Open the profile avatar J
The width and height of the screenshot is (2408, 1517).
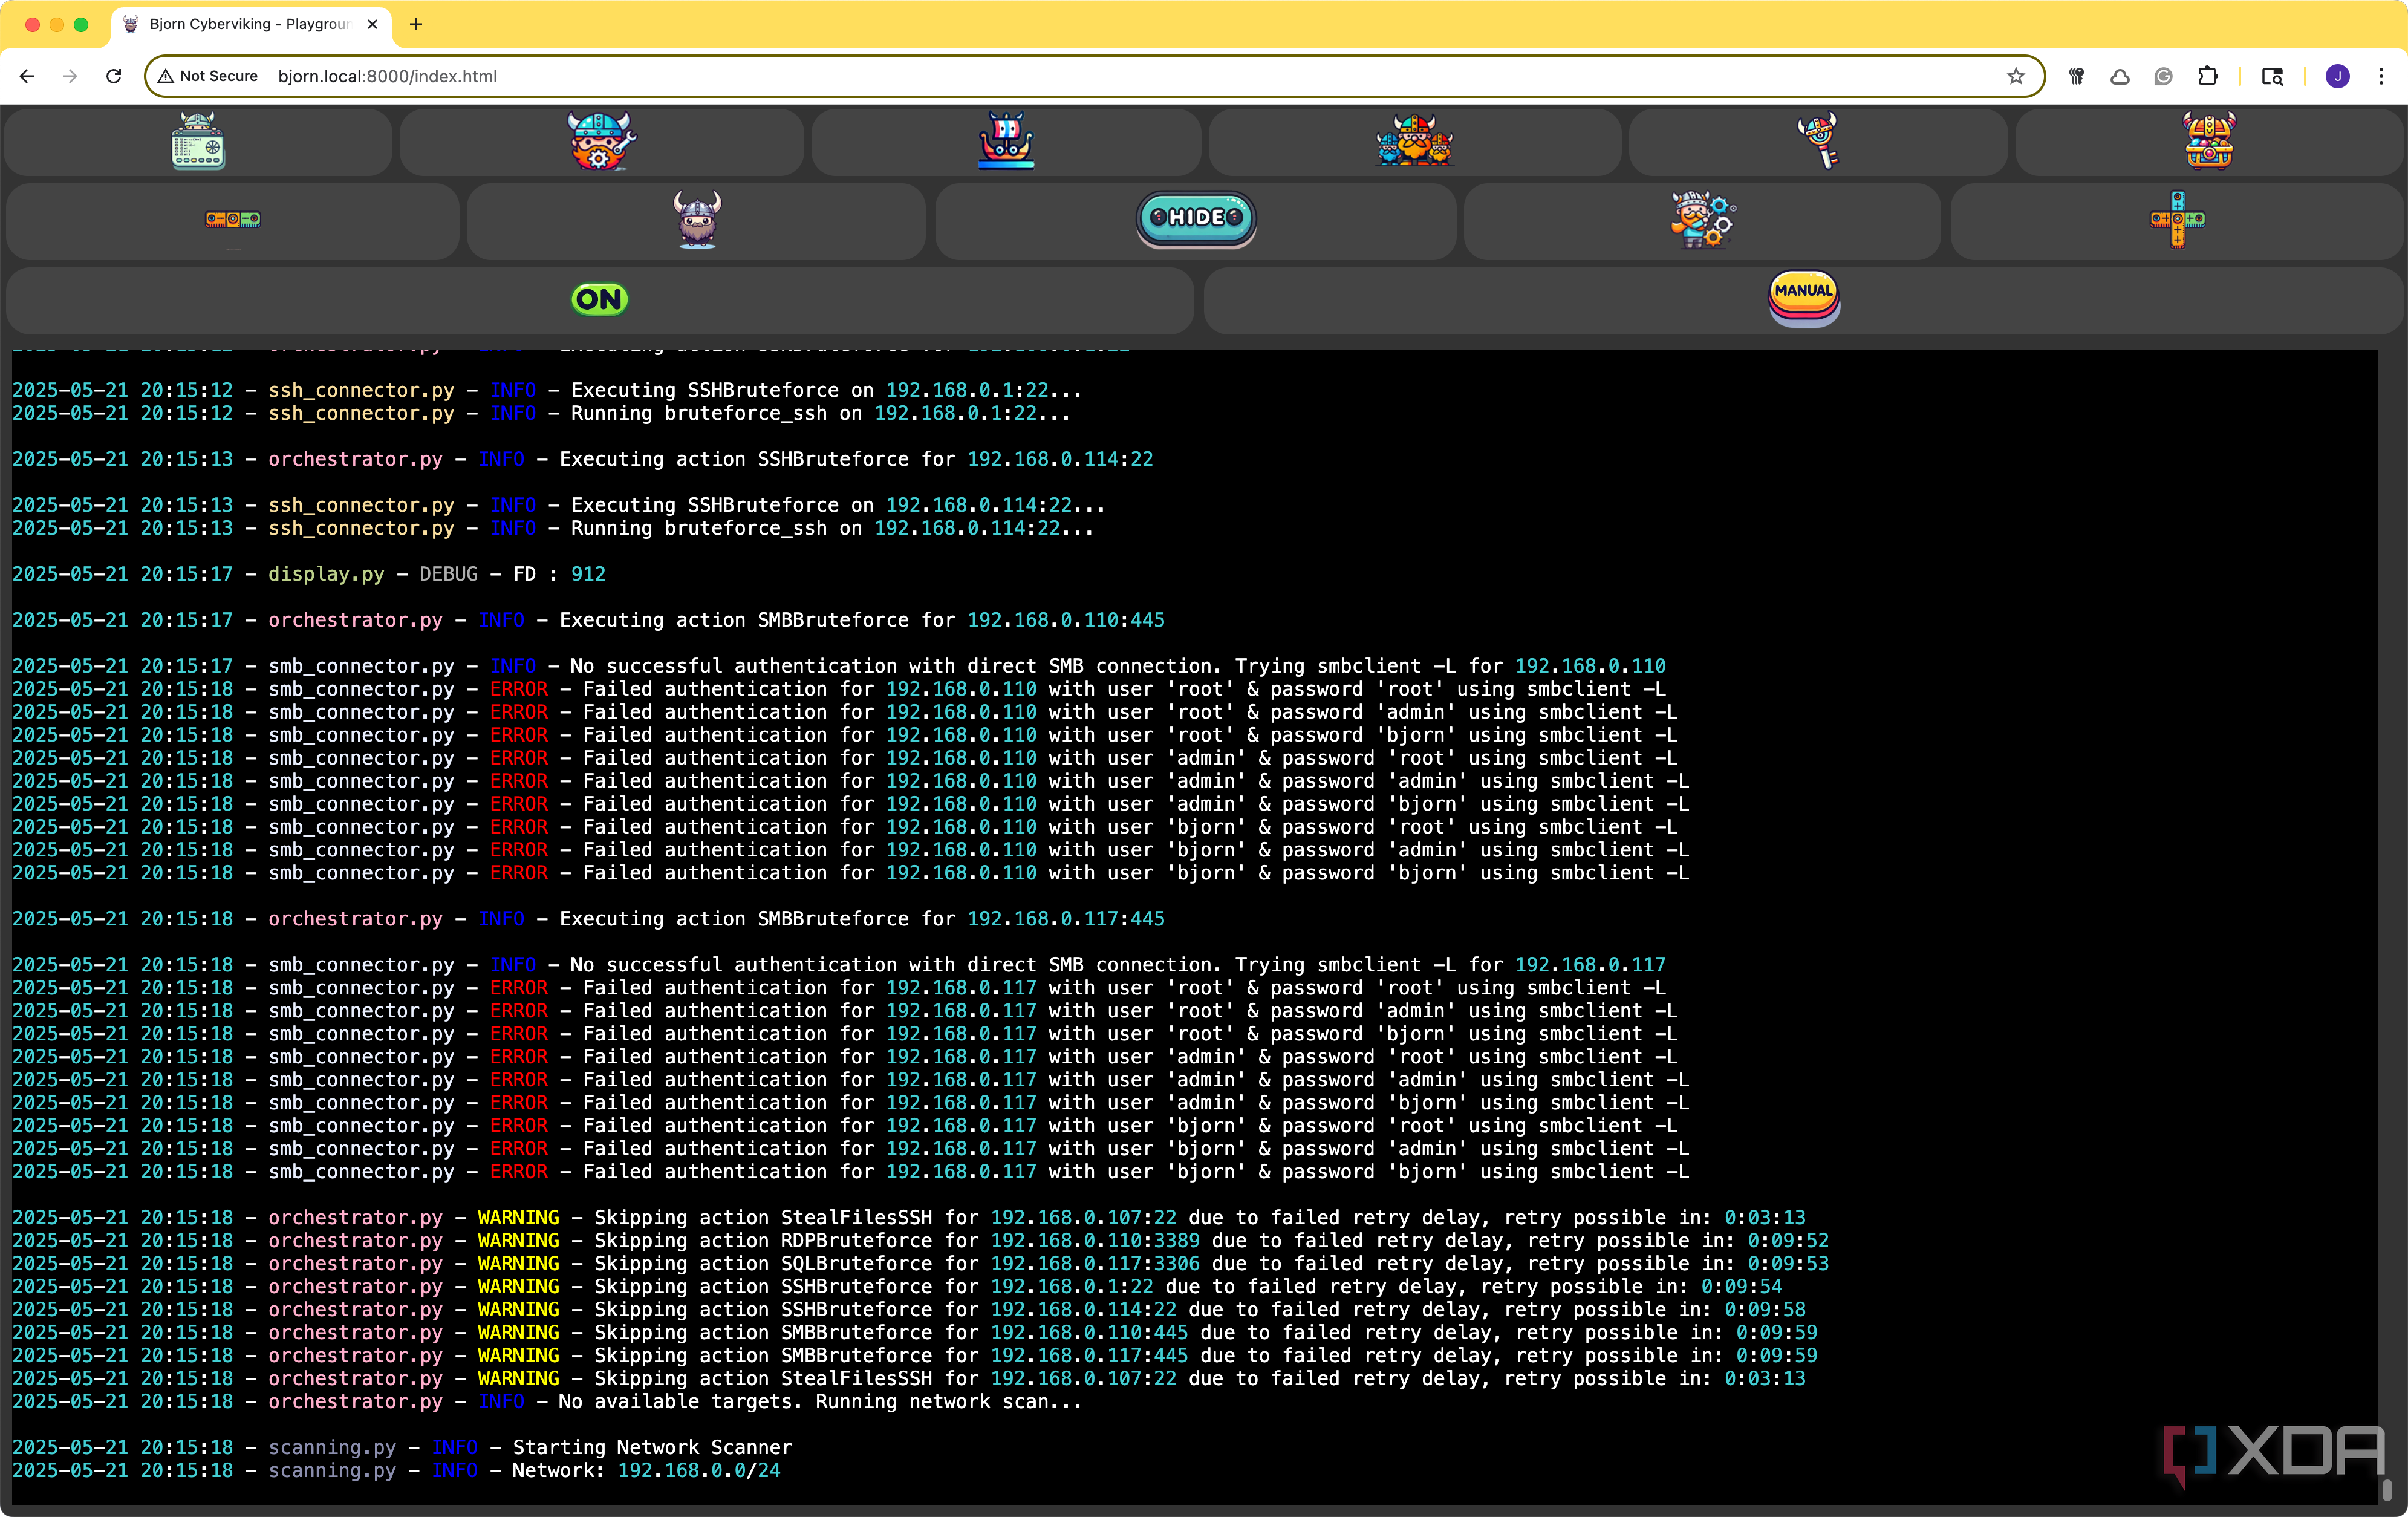pos(2338,76)
